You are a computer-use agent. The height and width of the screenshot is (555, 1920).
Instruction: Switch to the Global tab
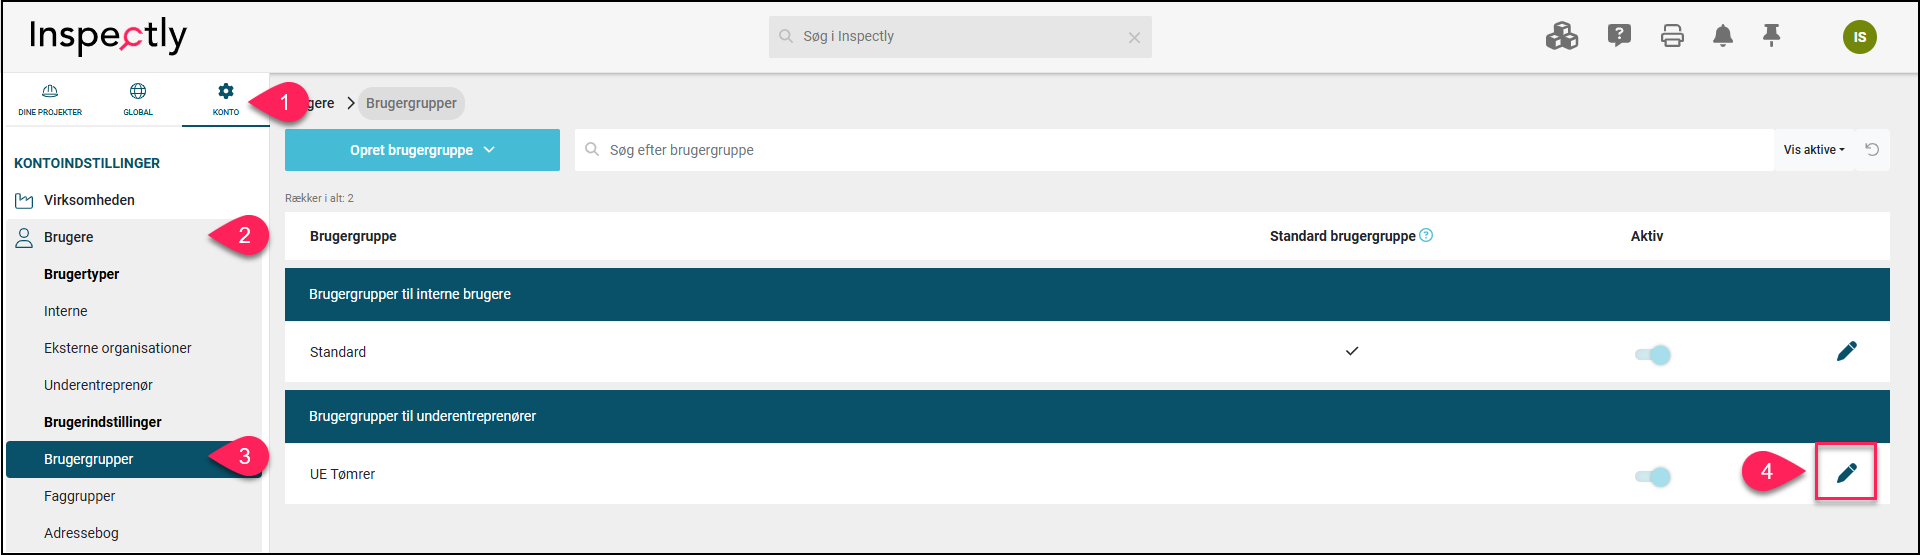[x=138, y=100]
